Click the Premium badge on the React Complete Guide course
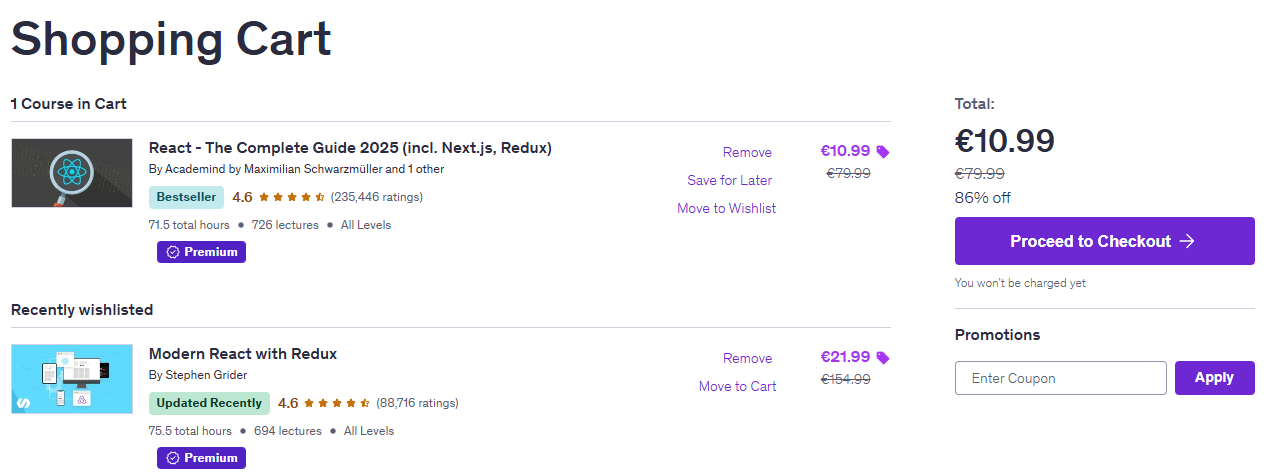Screen dimensions: 1267x476 (x=201, y=252)
